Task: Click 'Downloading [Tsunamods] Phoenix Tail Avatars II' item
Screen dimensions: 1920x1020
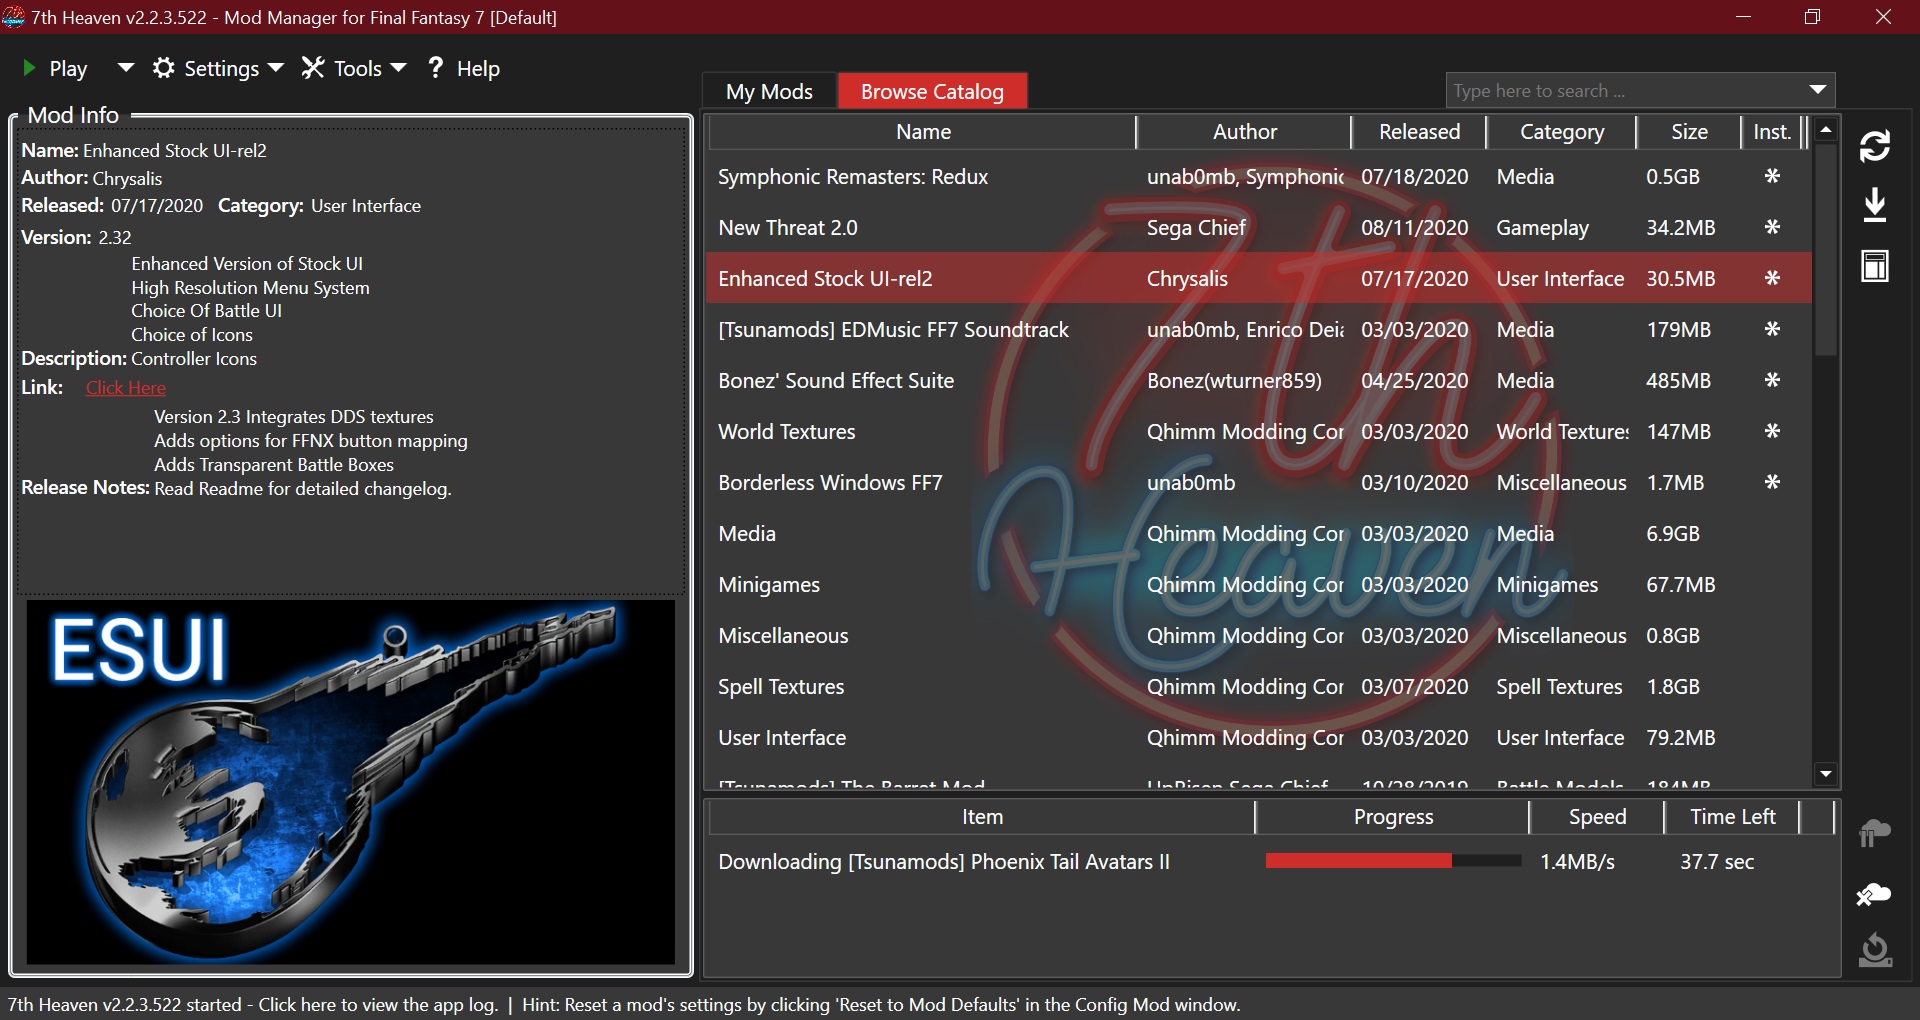Action: (x=944, y=862)
